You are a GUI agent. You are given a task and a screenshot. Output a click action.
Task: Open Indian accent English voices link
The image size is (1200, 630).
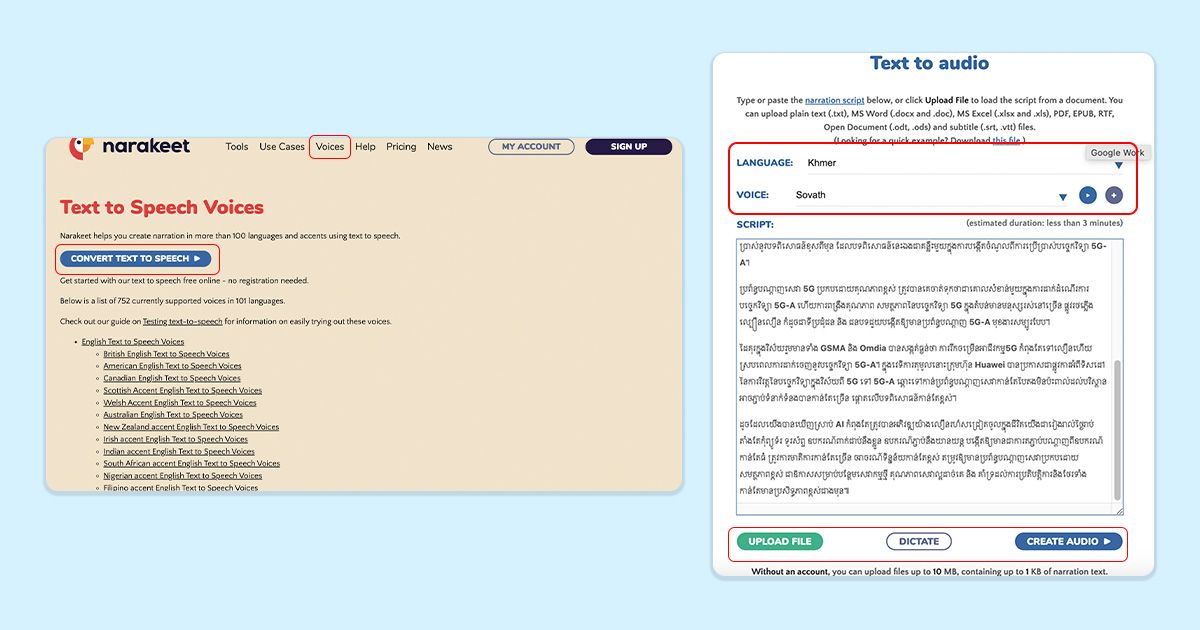pyautogui.click(x=178, y=452)
